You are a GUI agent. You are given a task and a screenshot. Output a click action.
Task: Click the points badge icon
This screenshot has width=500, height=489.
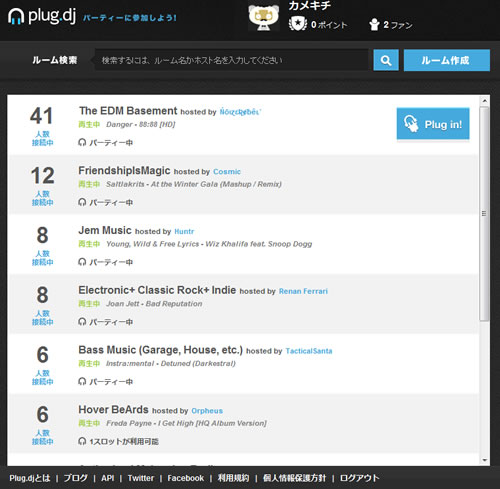298,24
